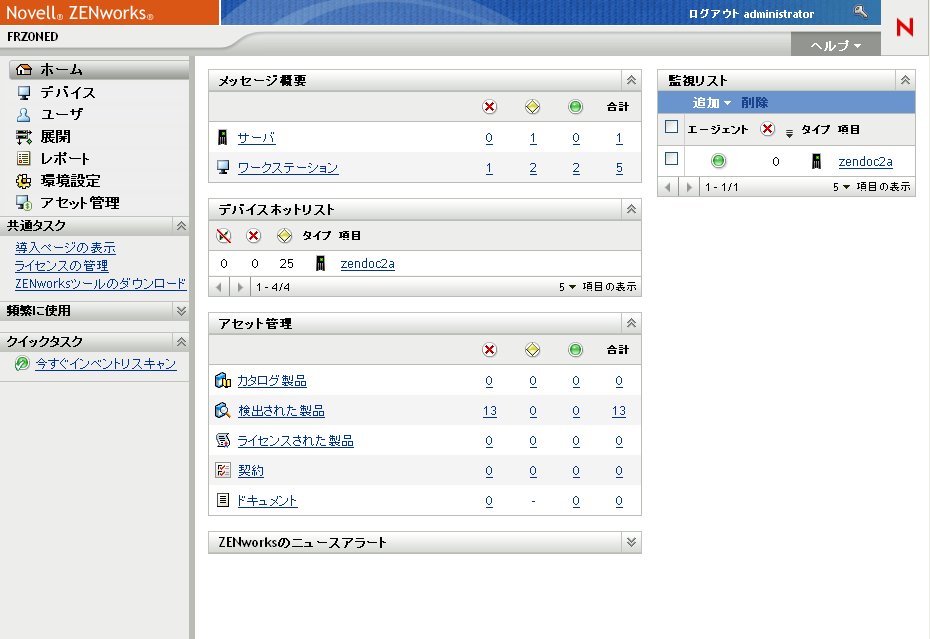The image size is (930, 639).
Task: Click the ログアウト administrator link
Action: tap(751, 14)
